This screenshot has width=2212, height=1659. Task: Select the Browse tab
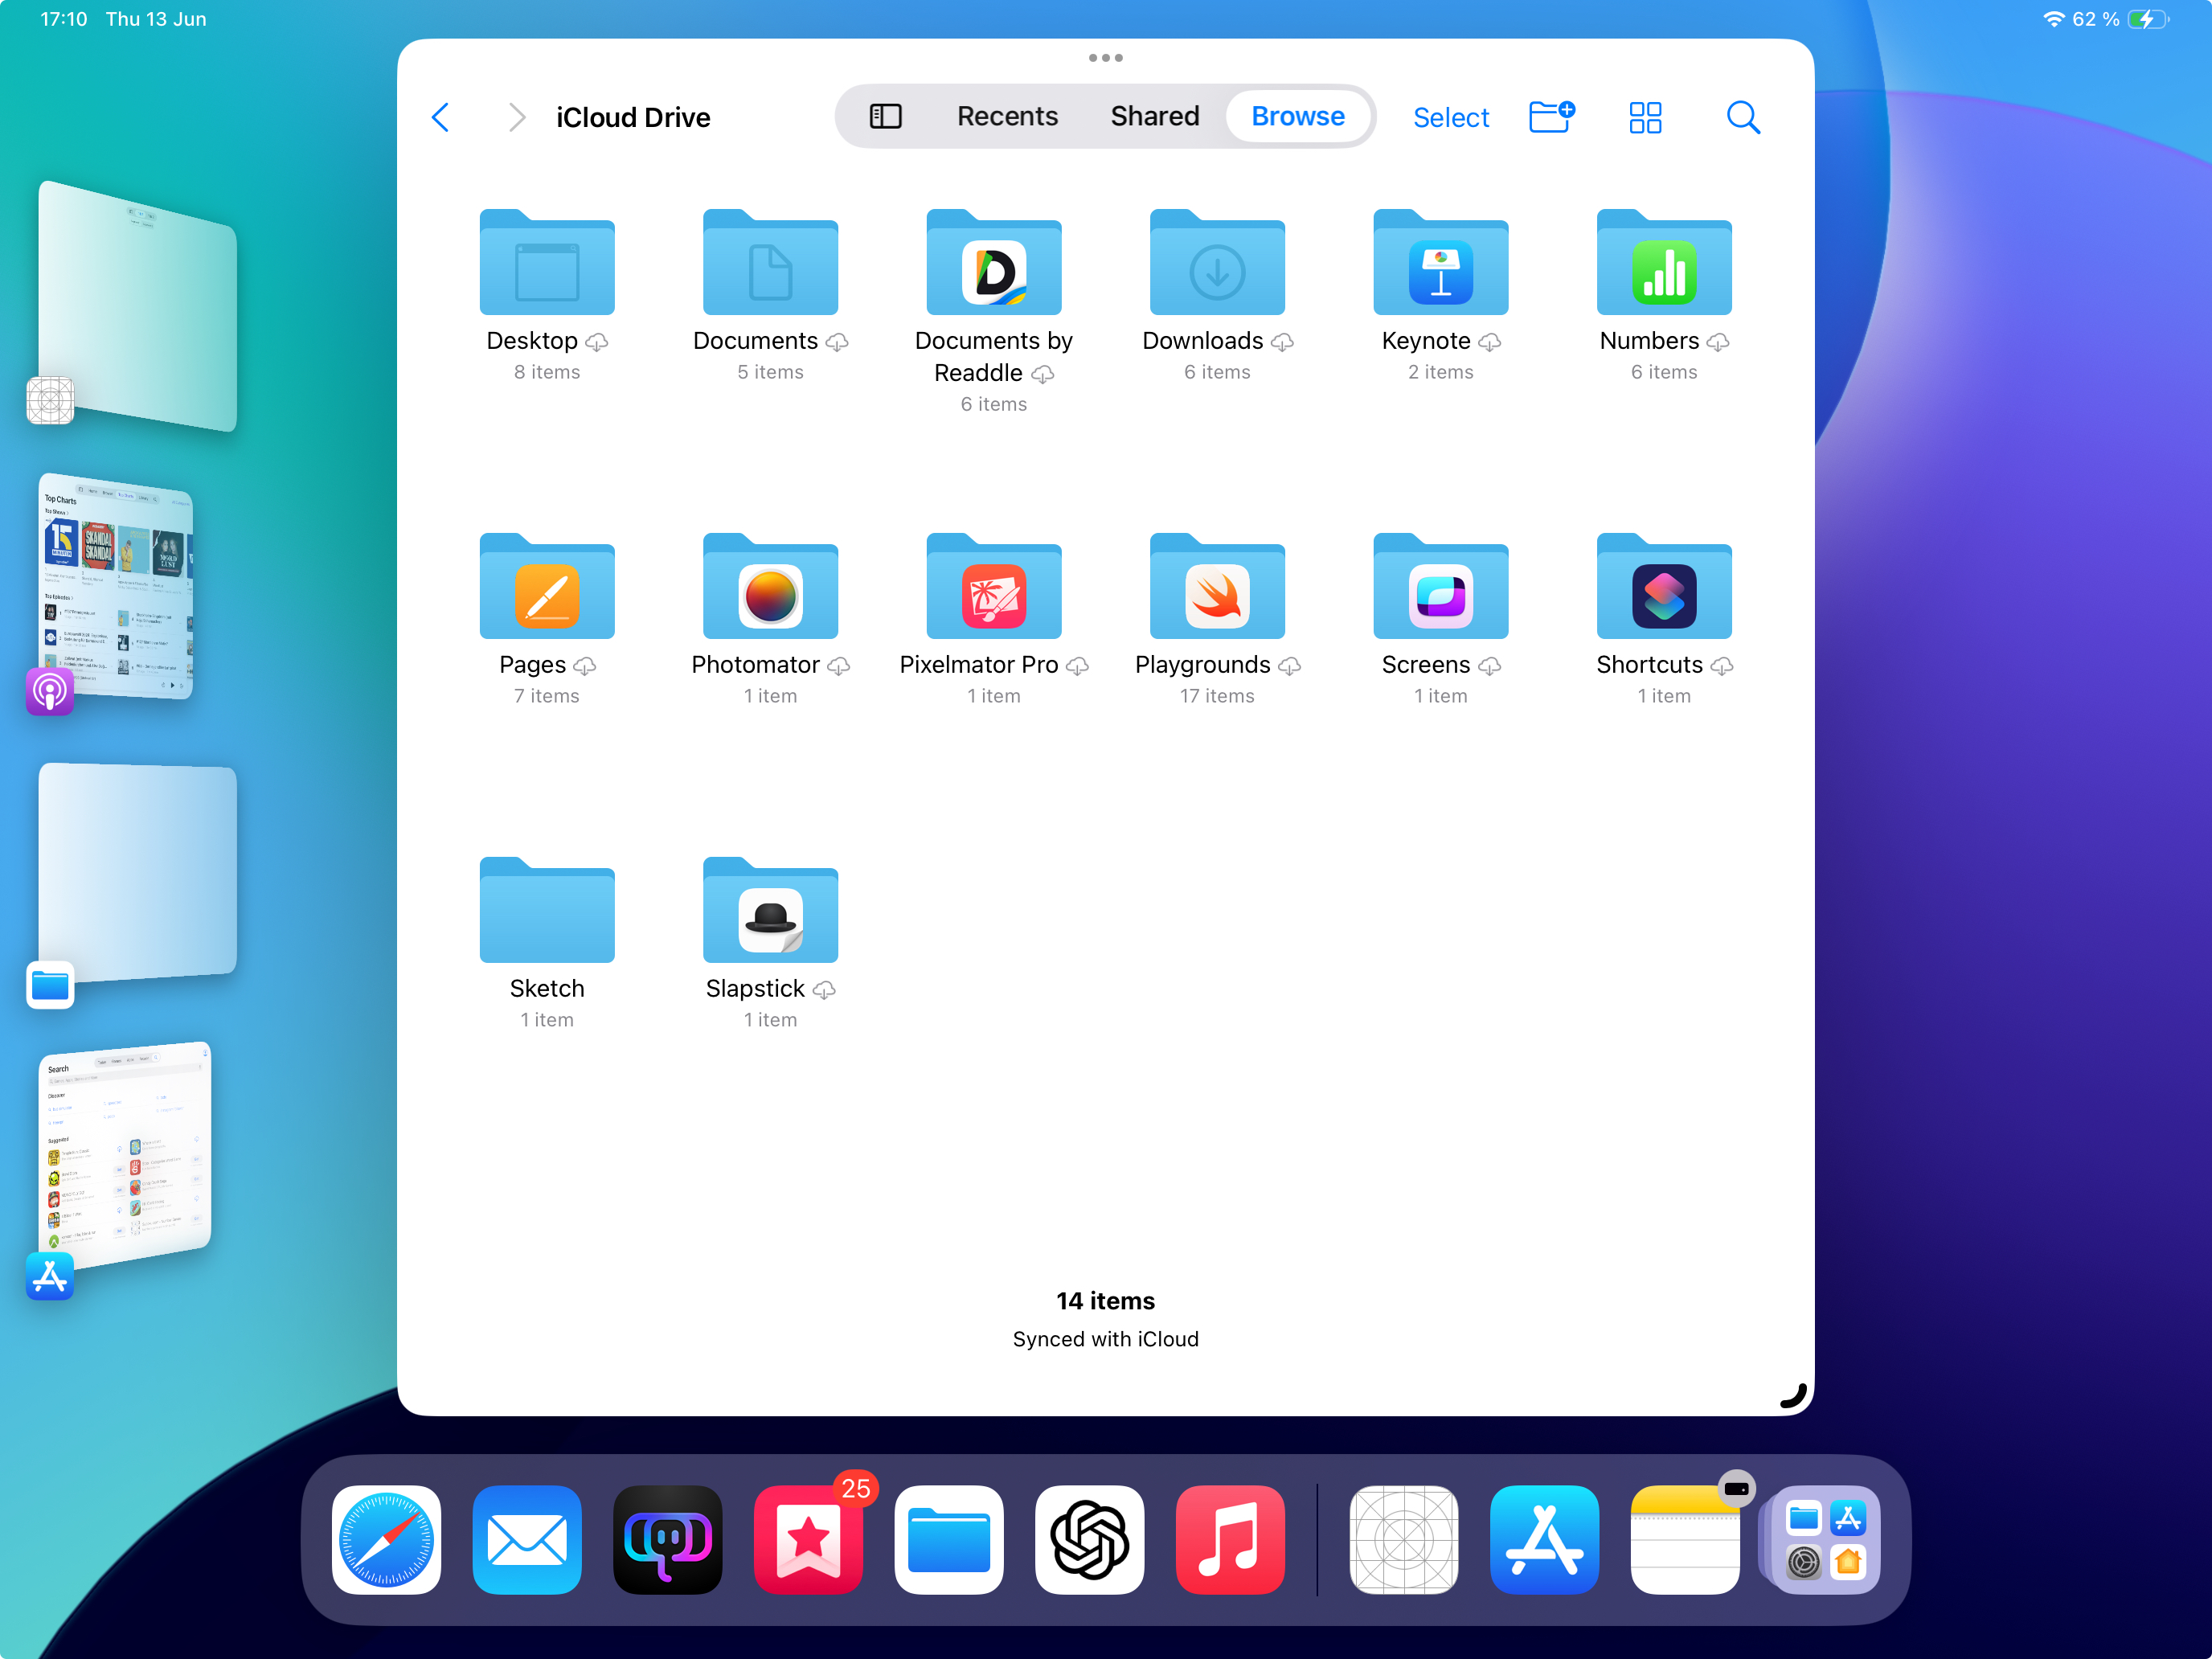coord(1297,117)
